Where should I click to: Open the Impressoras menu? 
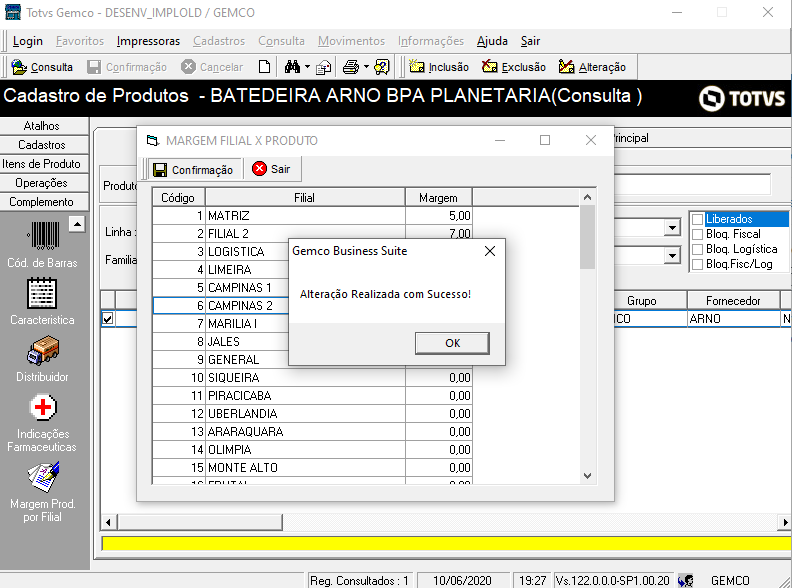(x=148, y=41)
